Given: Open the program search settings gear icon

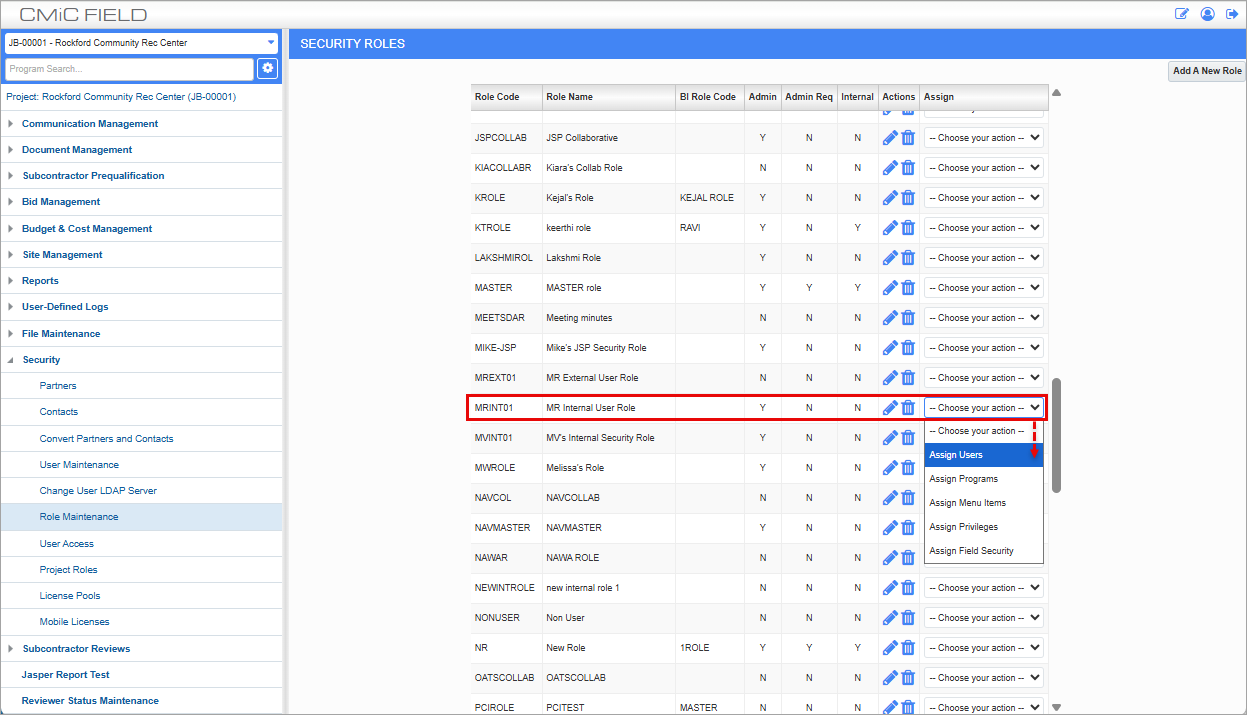Looking at the screenshot, I should [x=267, y=68].
